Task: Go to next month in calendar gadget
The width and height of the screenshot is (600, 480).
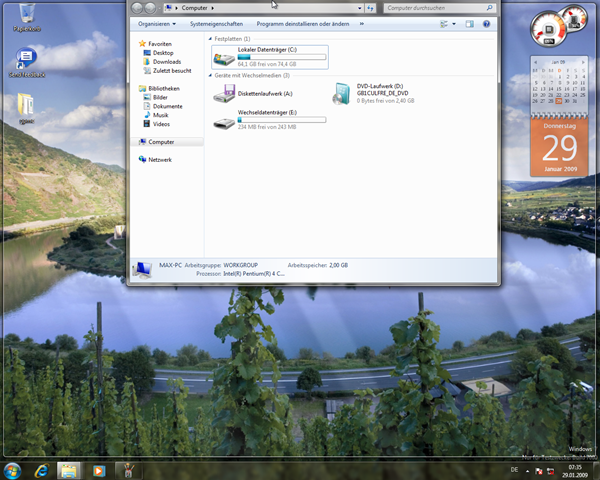Action: (x=583, y=62)
